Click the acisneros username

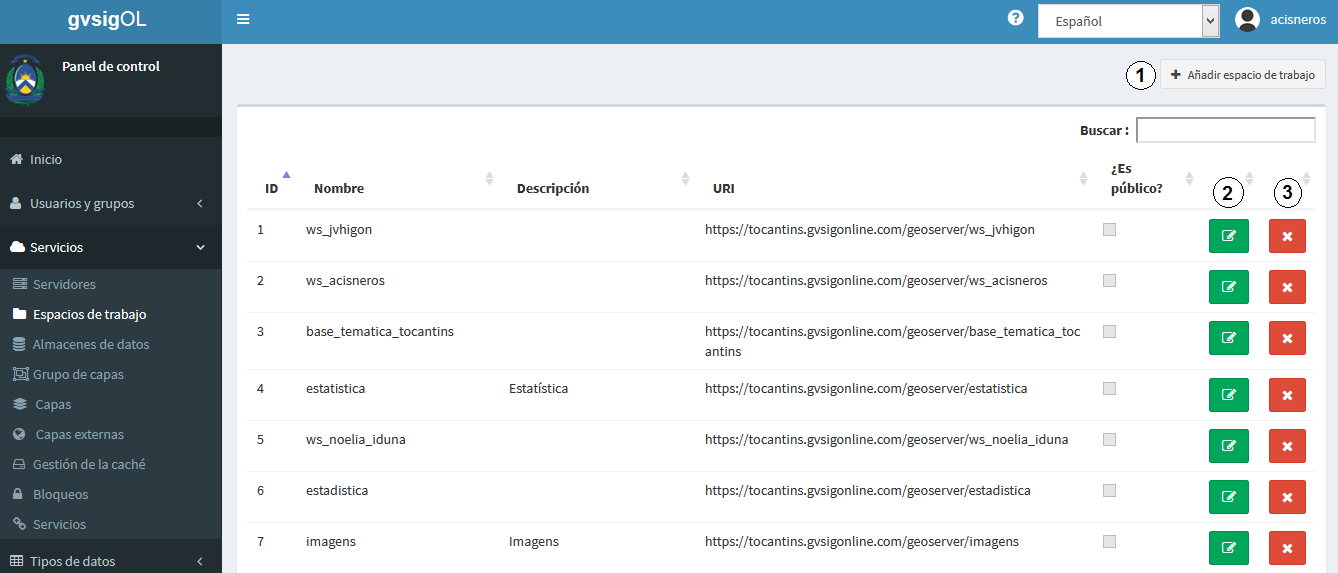[1298, 19]
